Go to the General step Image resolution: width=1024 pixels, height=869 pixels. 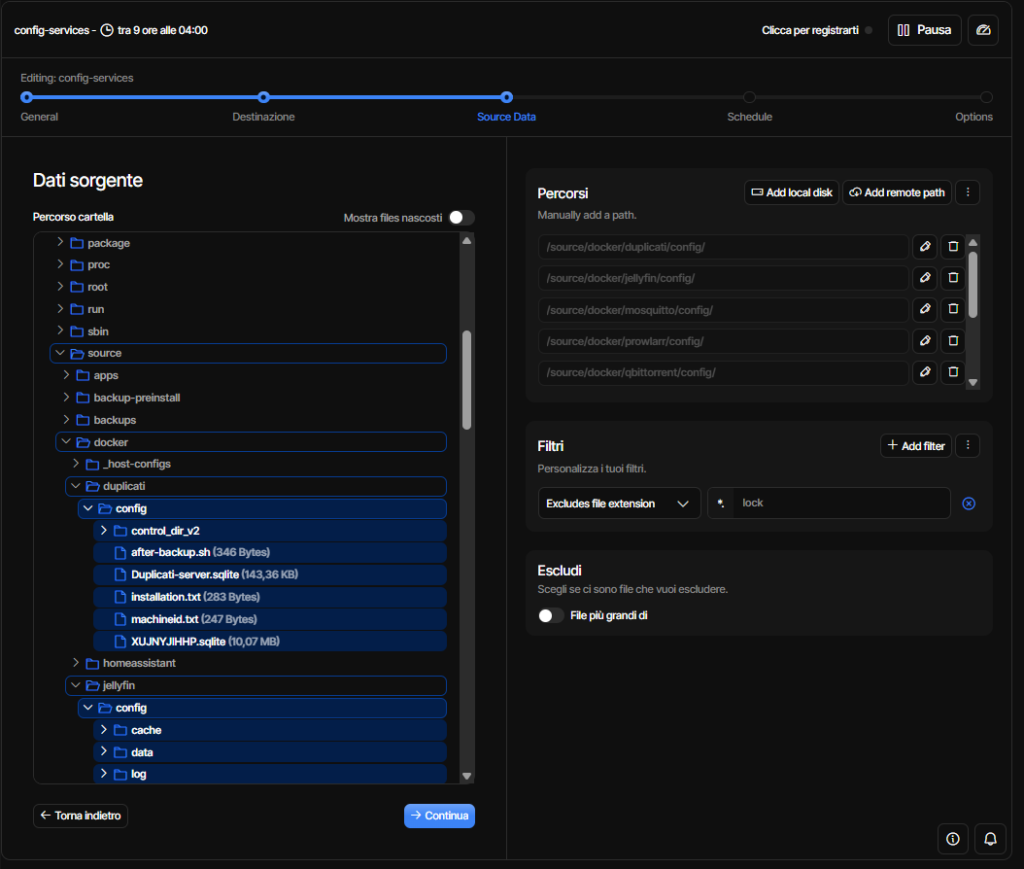pyautogui.click(x=27, y=97)
